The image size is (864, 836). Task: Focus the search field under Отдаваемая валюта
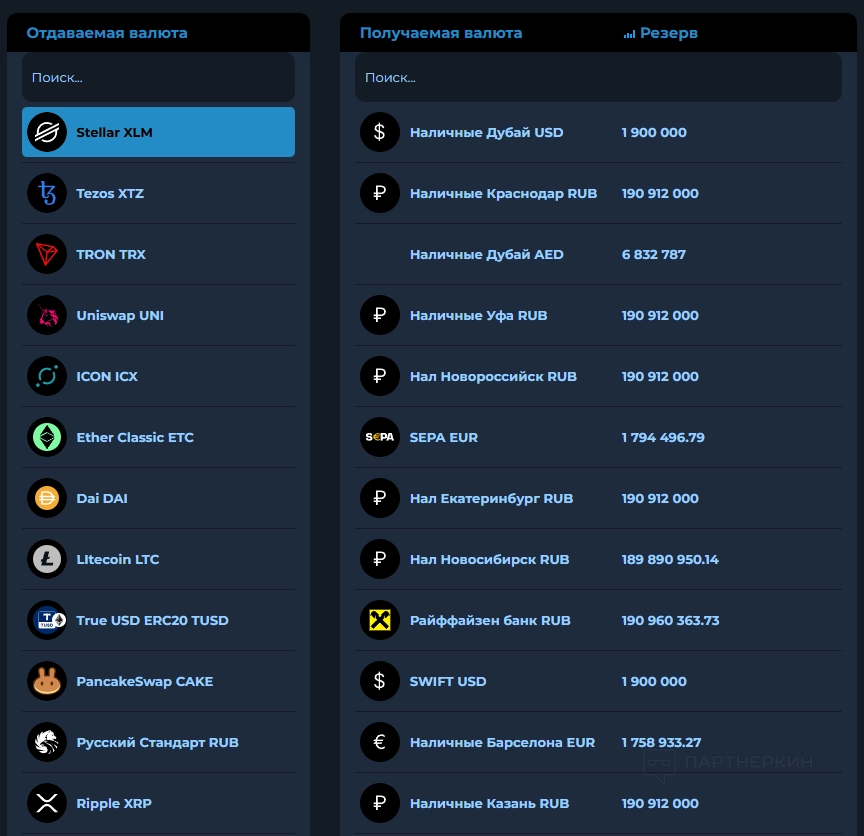[158, 77]
